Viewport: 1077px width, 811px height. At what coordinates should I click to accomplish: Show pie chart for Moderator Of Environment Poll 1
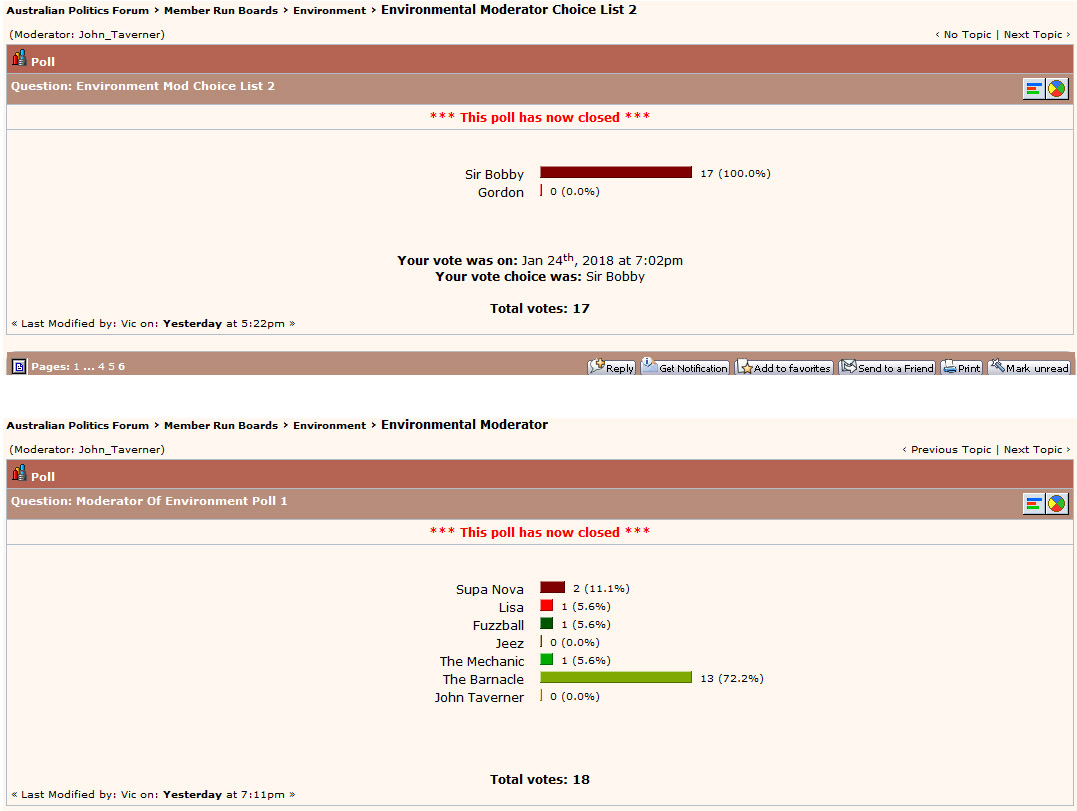pyautogui.click(x=1057, y=504)
